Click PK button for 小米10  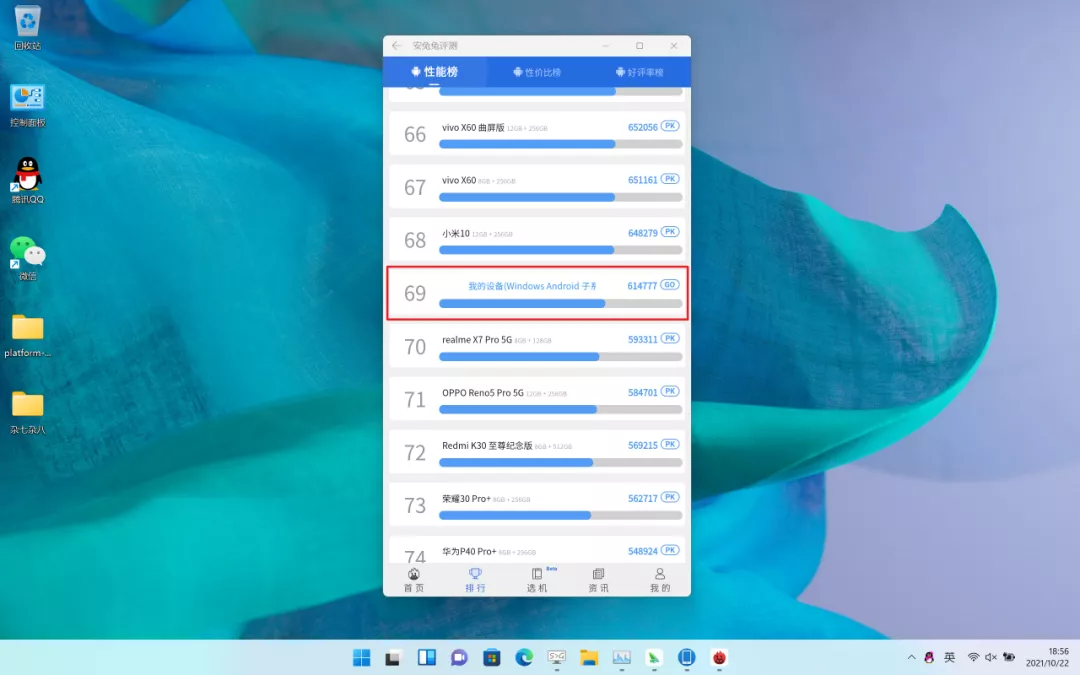[x=670, y=232]
